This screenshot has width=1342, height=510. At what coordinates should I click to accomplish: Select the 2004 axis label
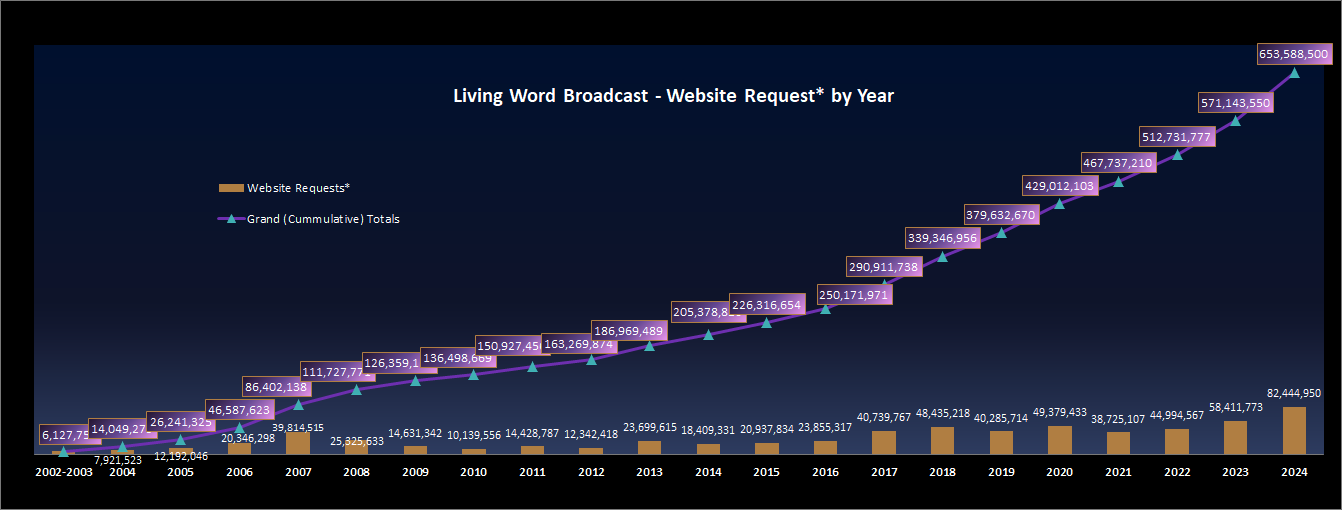[x=122, y=471]
